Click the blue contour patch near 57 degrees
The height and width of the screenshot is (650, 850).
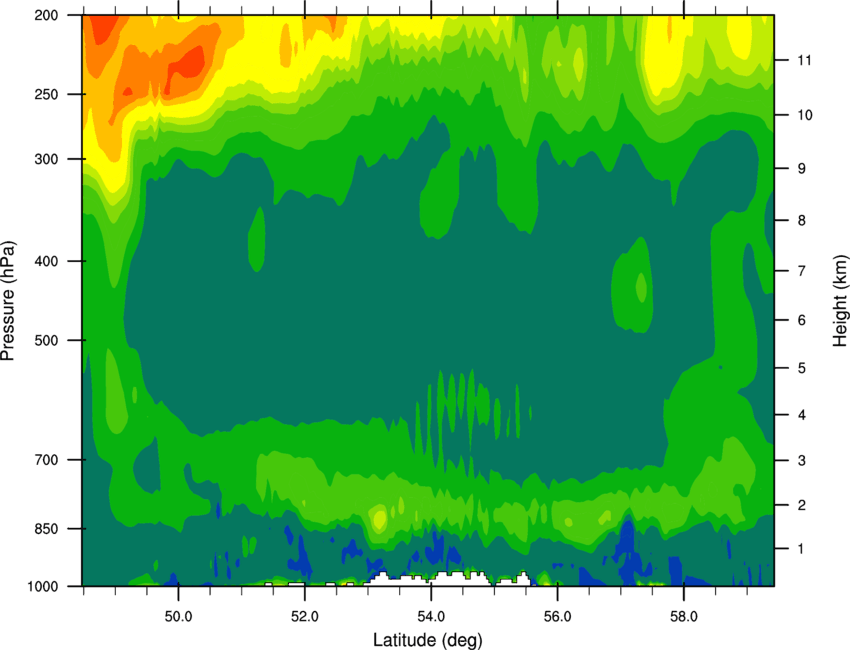(627, 542)
